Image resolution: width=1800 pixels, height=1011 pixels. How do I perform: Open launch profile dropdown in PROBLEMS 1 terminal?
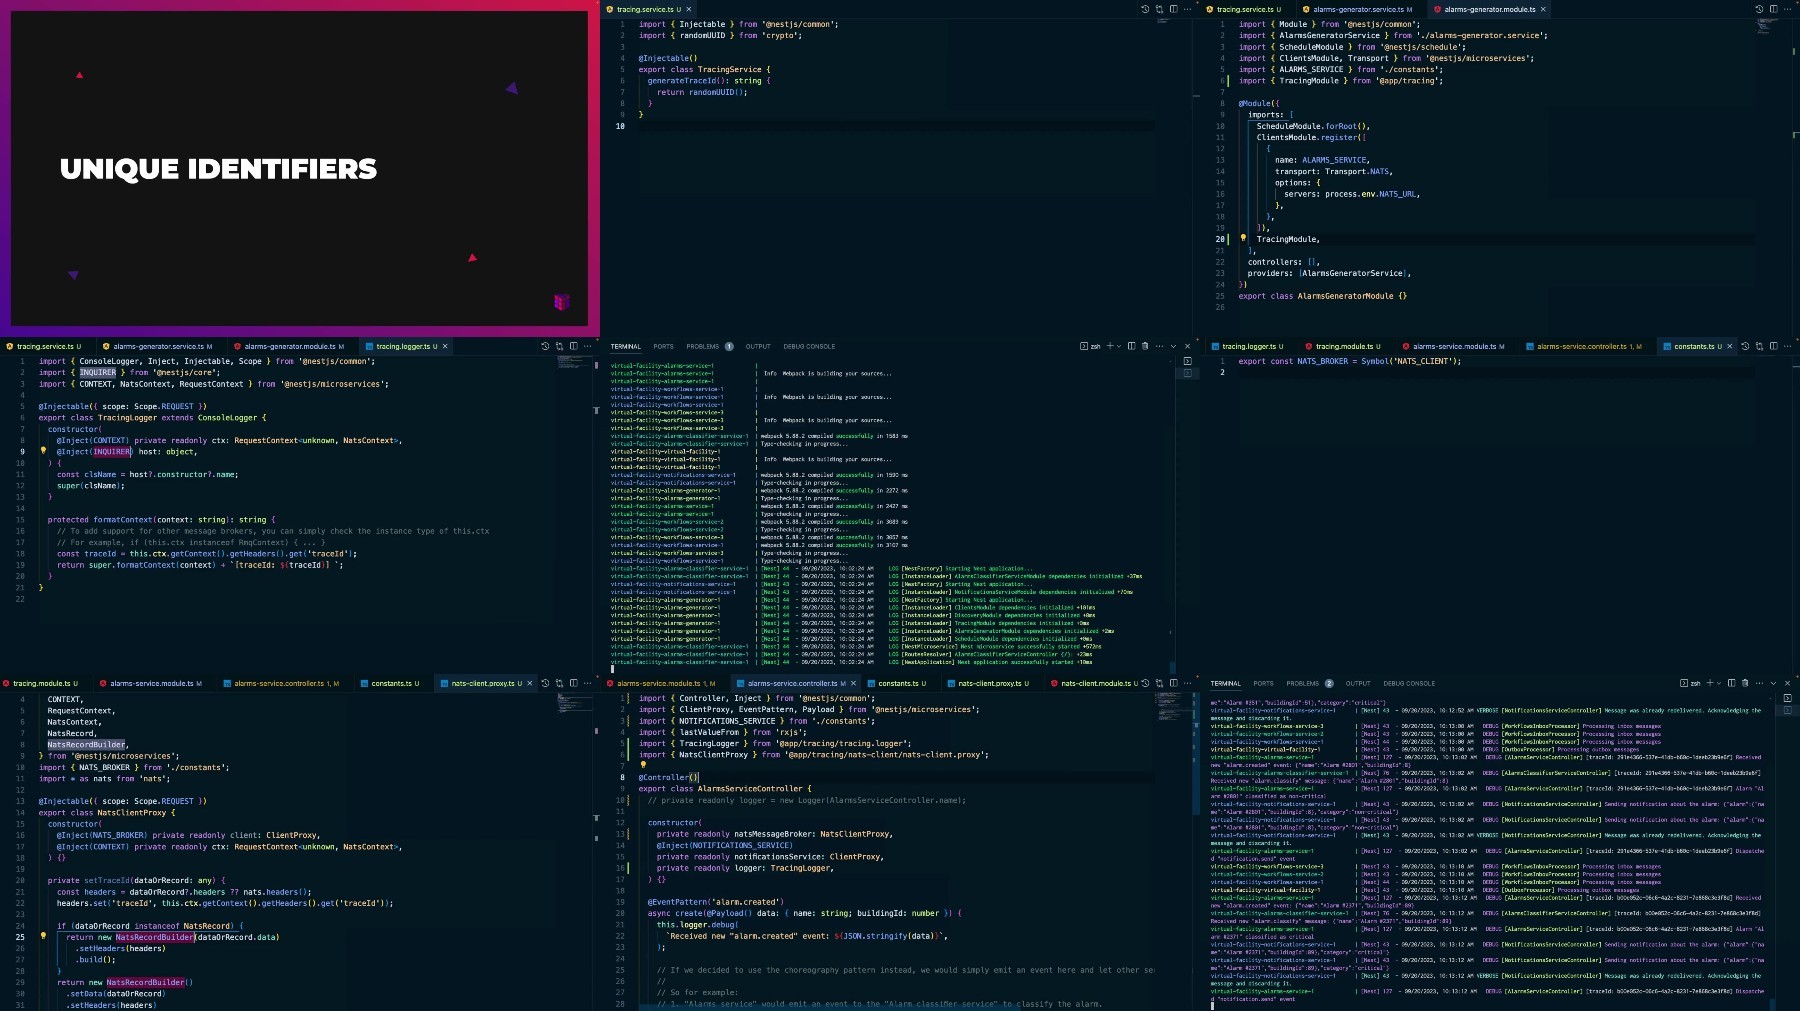(x=1119, y=346)
